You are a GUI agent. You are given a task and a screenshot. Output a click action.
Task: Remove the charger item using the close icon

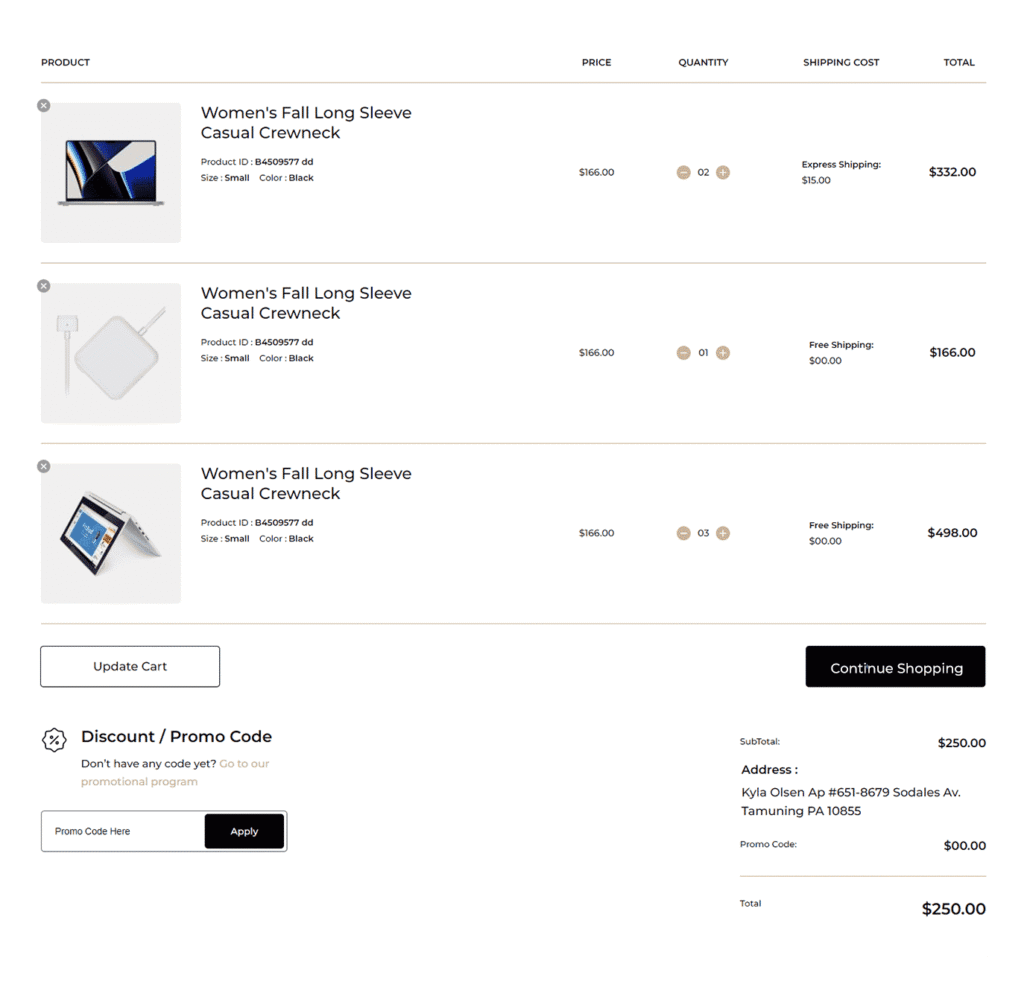click(x=43, y=286)
